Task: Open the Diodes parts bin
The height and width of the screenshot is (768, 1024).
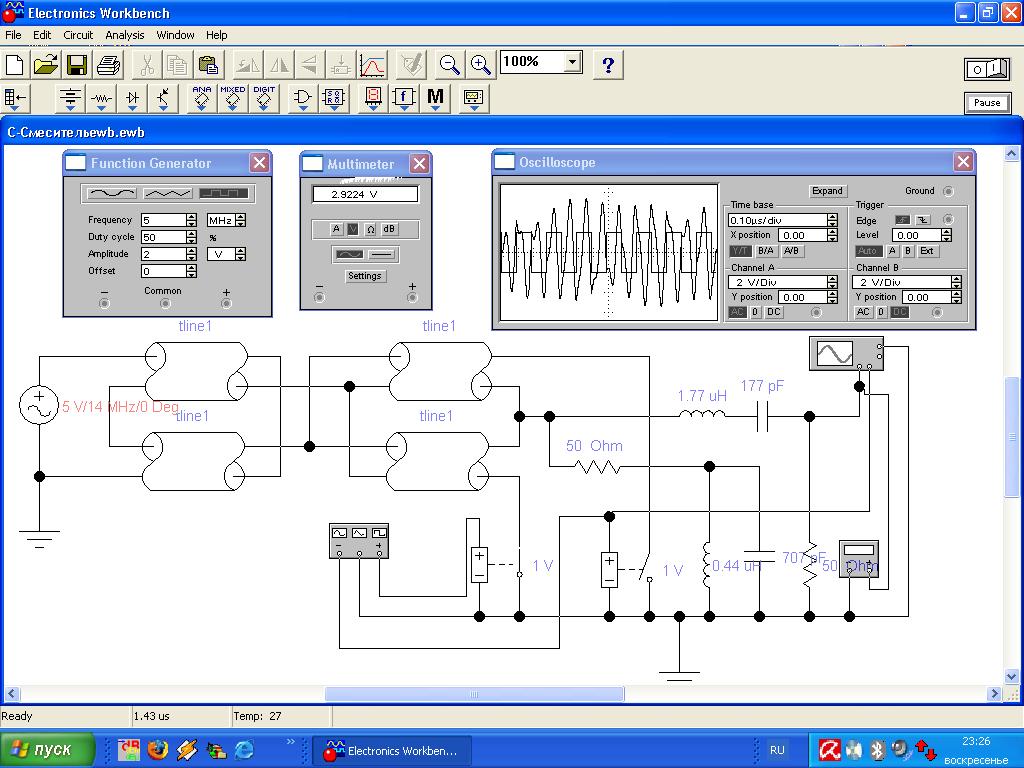Action: pyautogui.click(x=133, y=98)
